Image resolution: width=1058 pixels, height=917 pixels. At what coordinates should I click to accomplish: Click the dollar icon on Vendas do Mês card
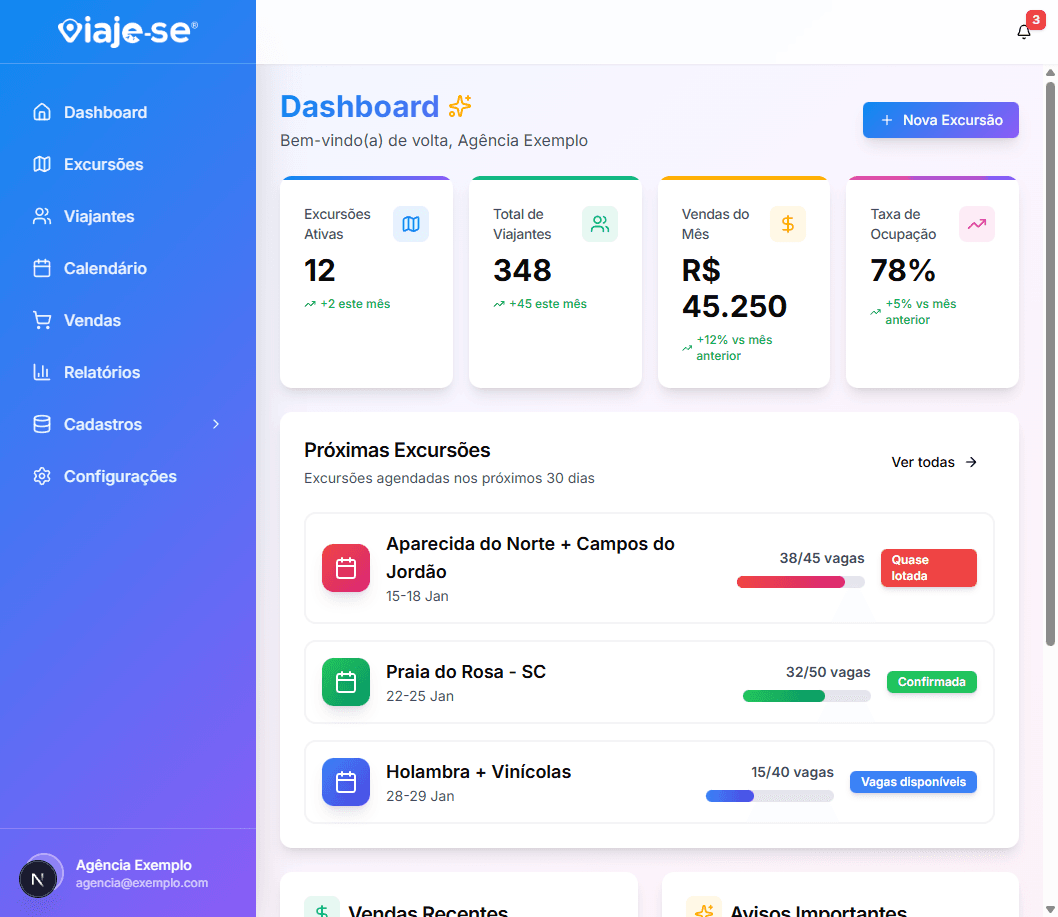(788, 224)
